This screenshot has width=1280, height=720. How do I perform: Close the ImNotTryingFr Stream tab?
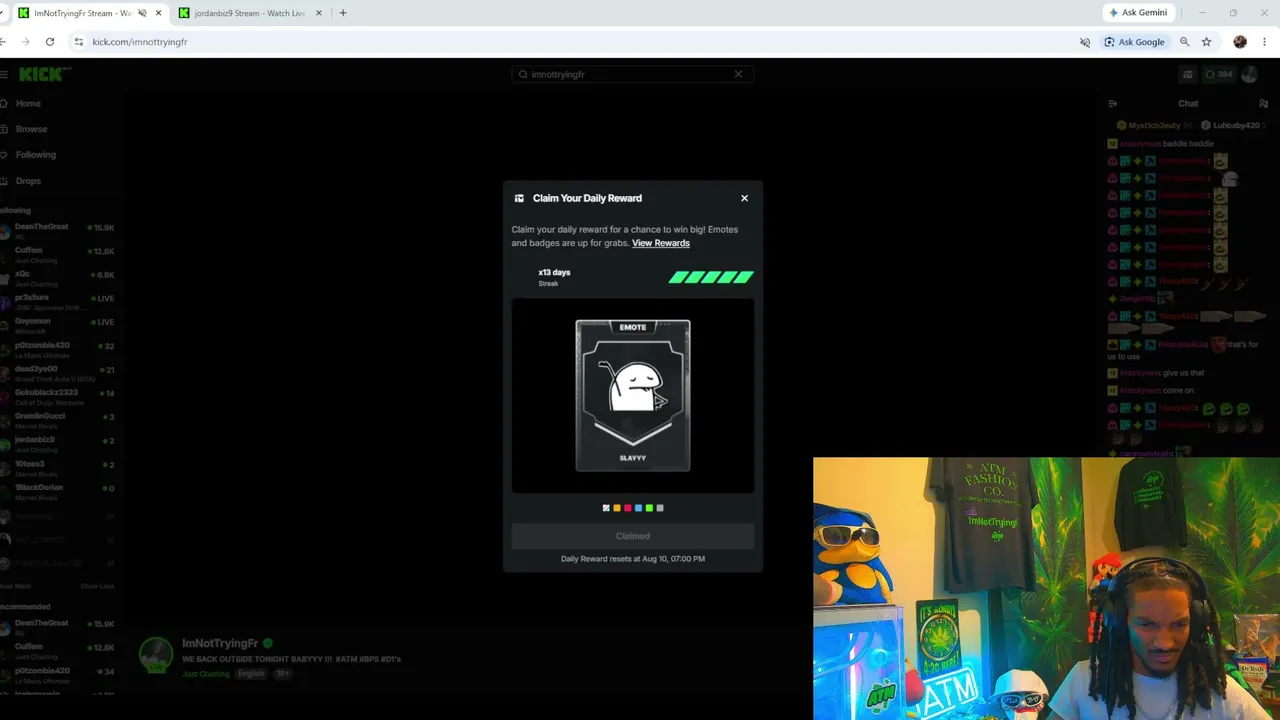pos(158,13)
